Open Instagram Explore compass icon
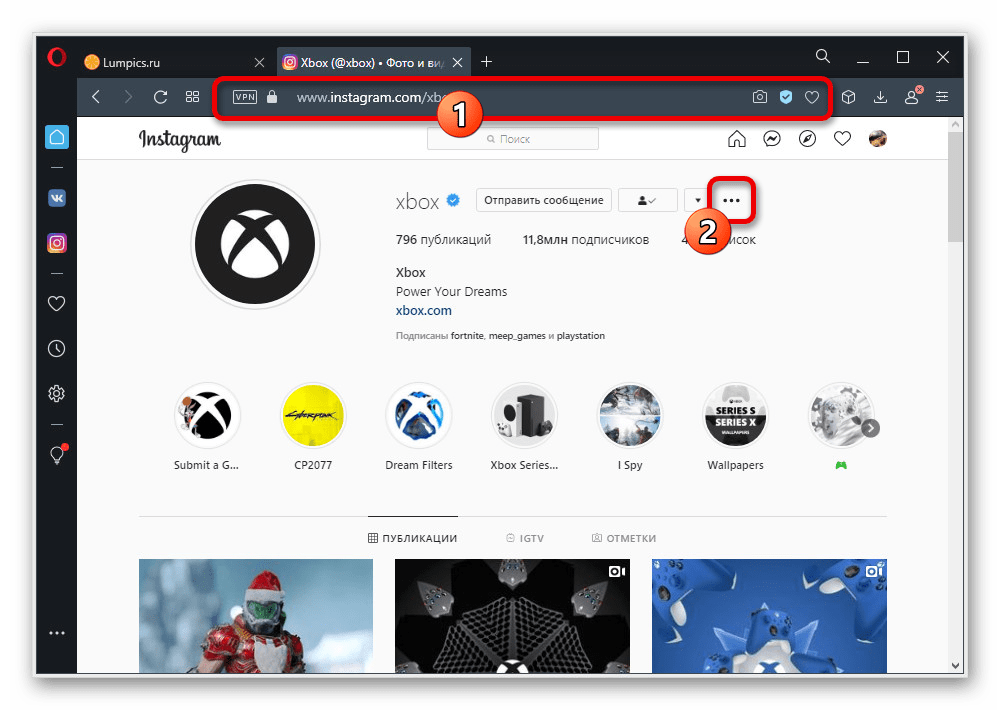 tap(807, 138)
